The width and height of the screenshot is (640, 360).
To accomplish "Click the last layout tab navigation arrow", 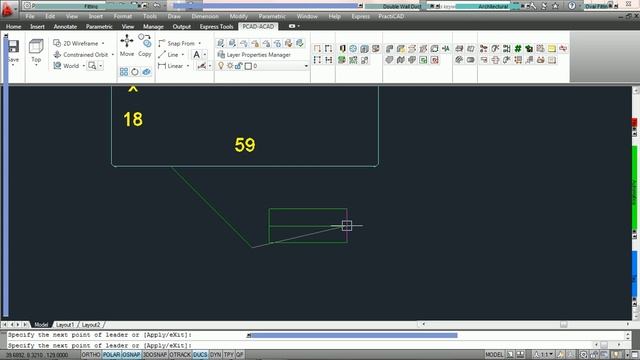I will [x=25, y=325].
